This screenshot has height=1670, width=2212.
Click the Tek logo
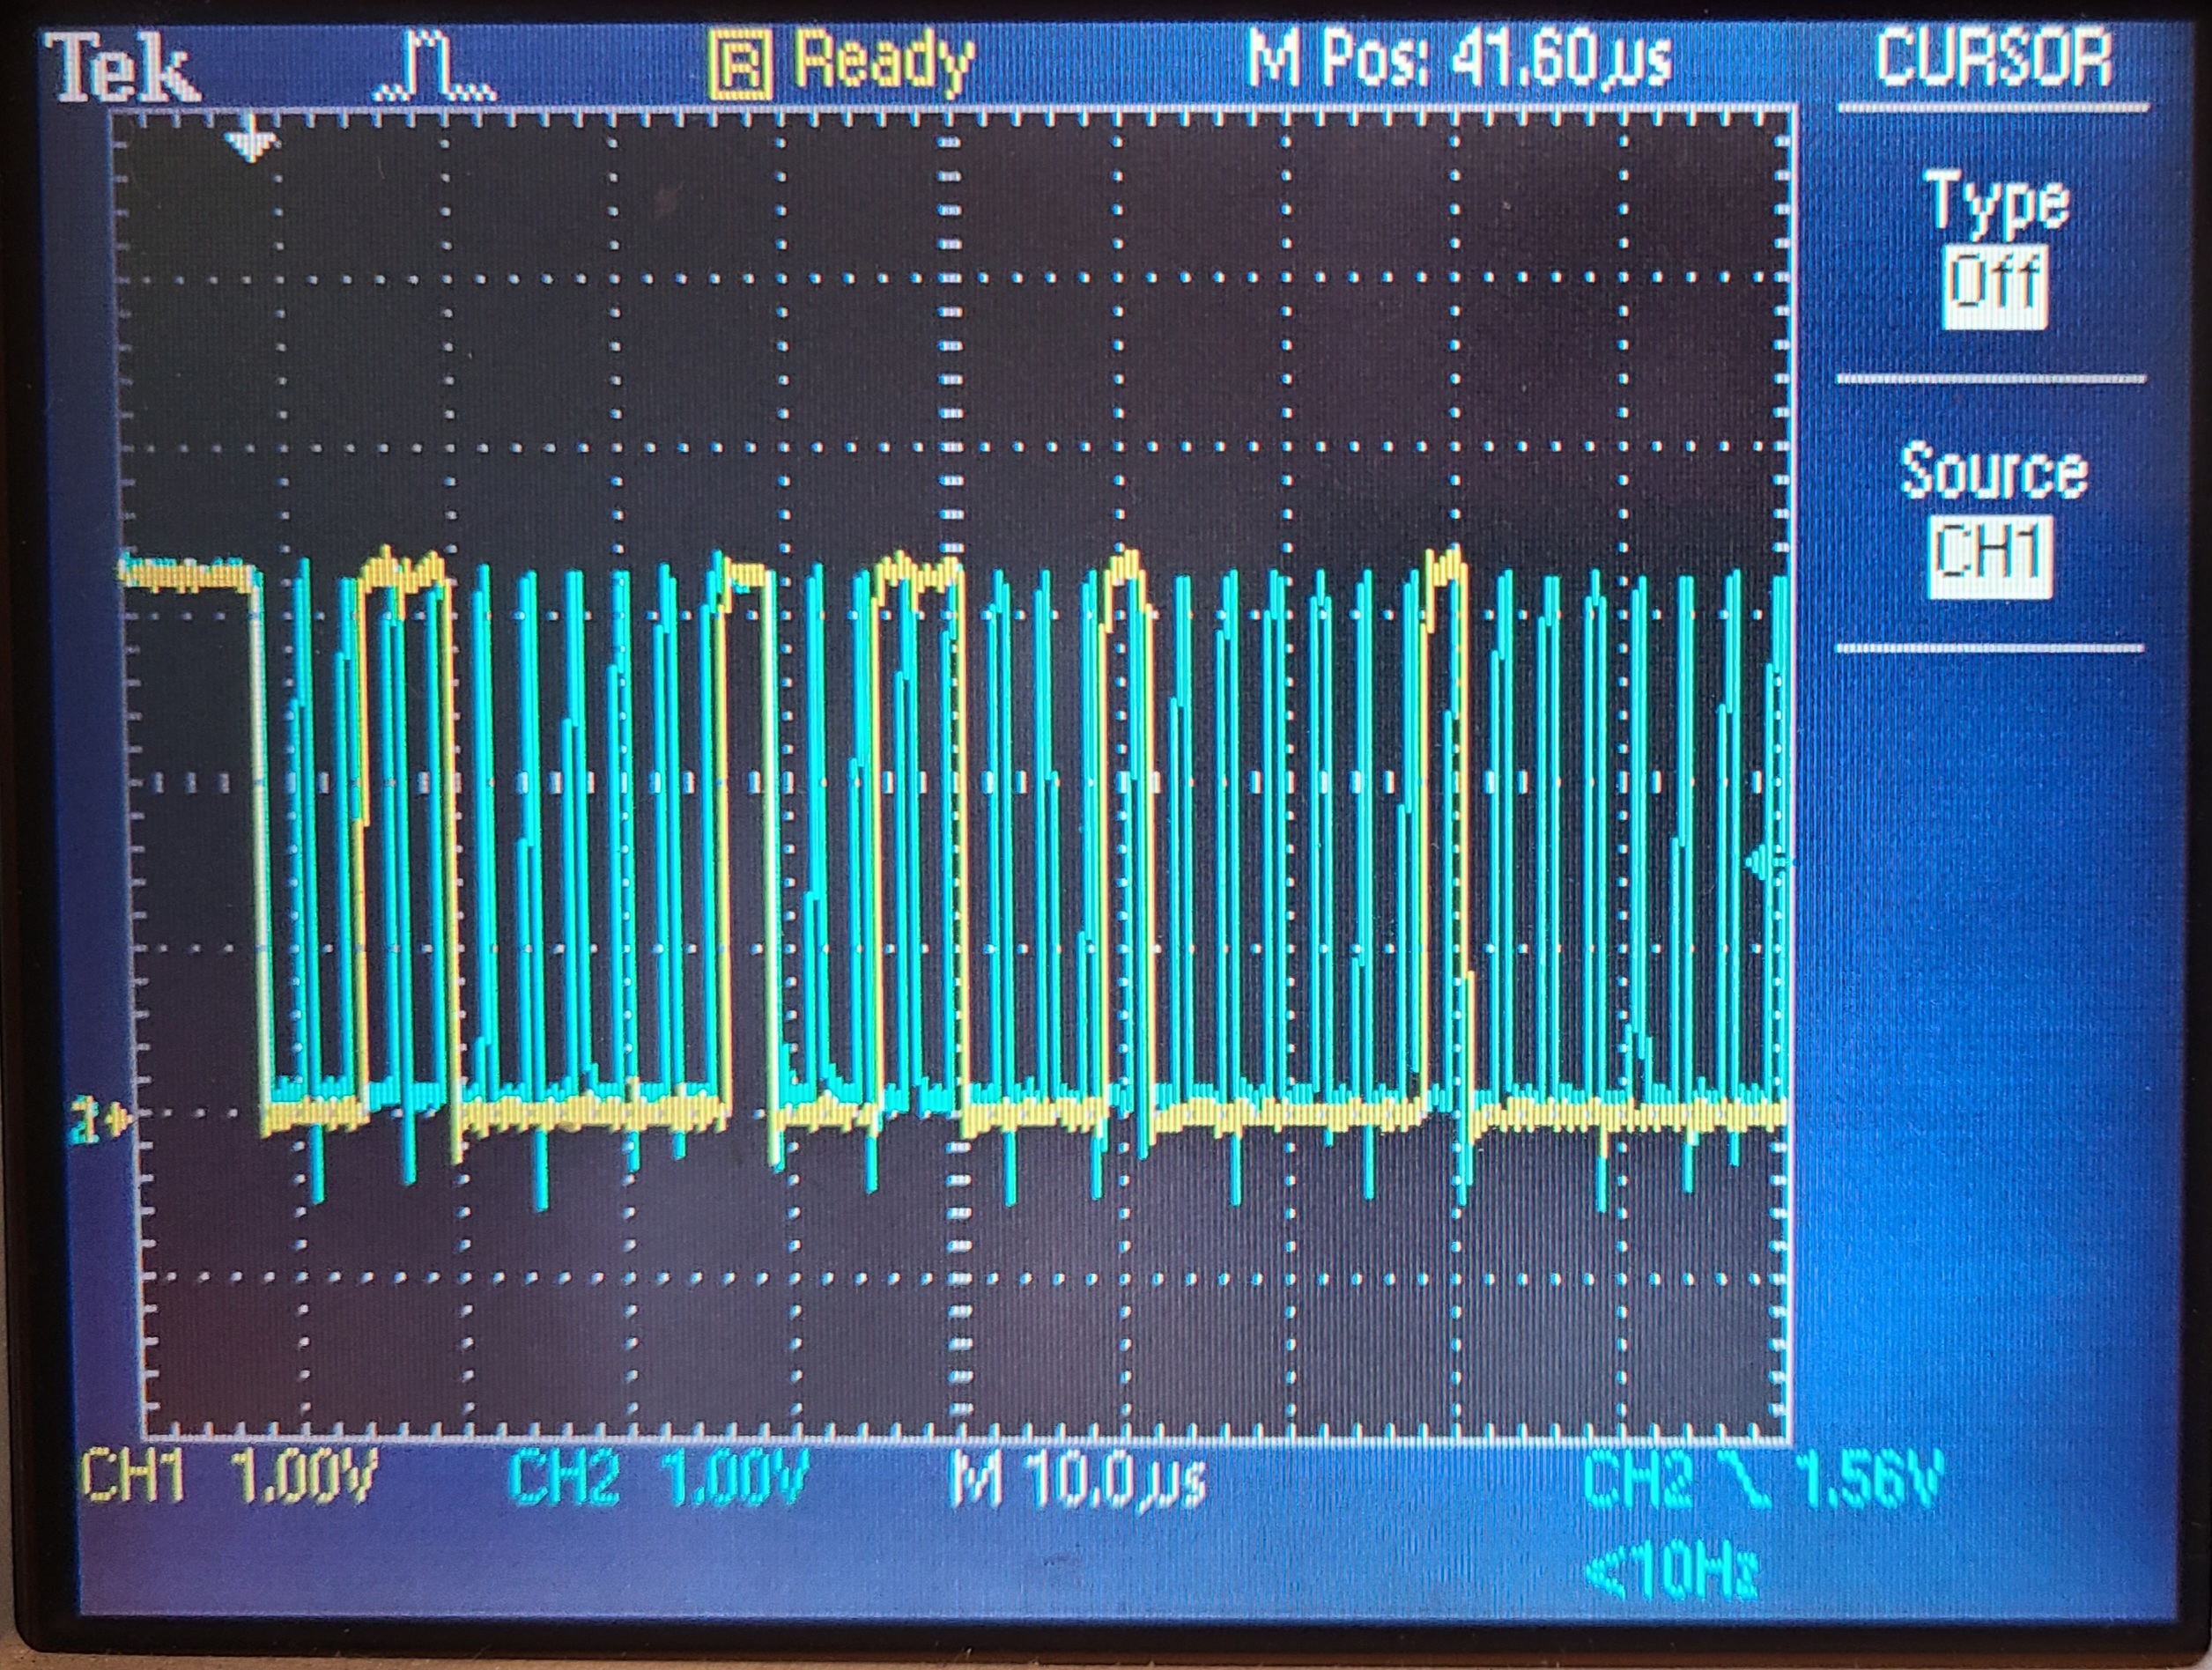coord(122,68)
